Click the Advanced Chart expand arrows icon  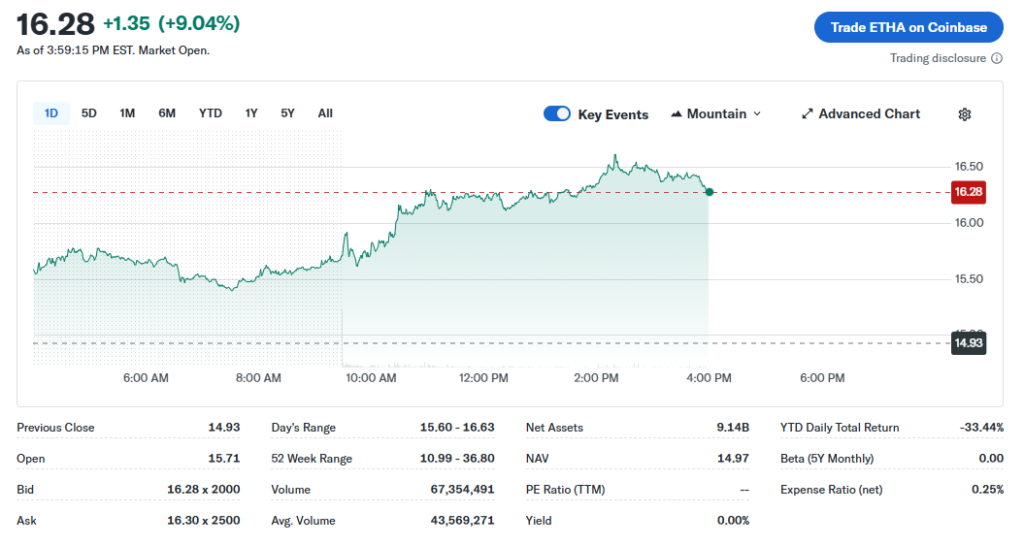(x=807, y=114)
